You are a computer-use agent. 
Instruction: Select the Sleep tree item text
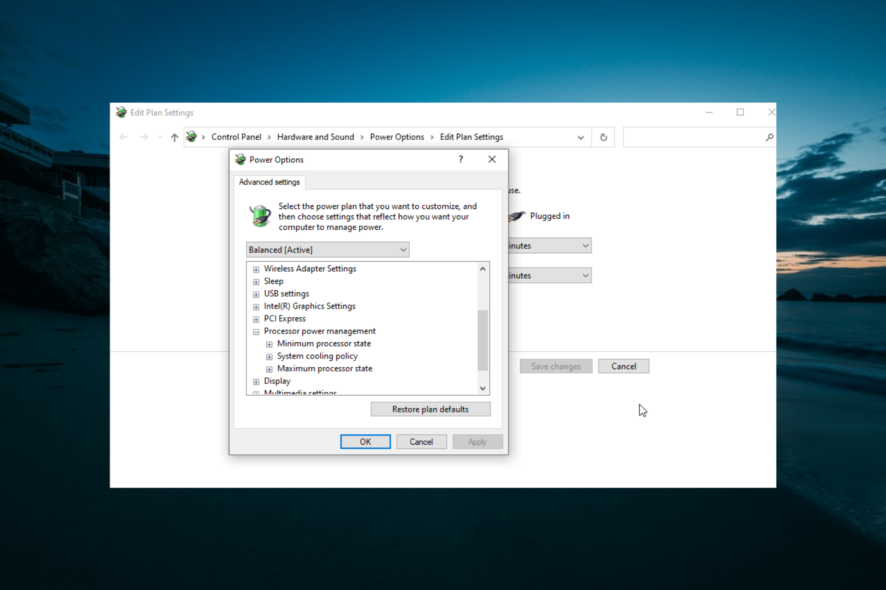click(x=273, y=281)
